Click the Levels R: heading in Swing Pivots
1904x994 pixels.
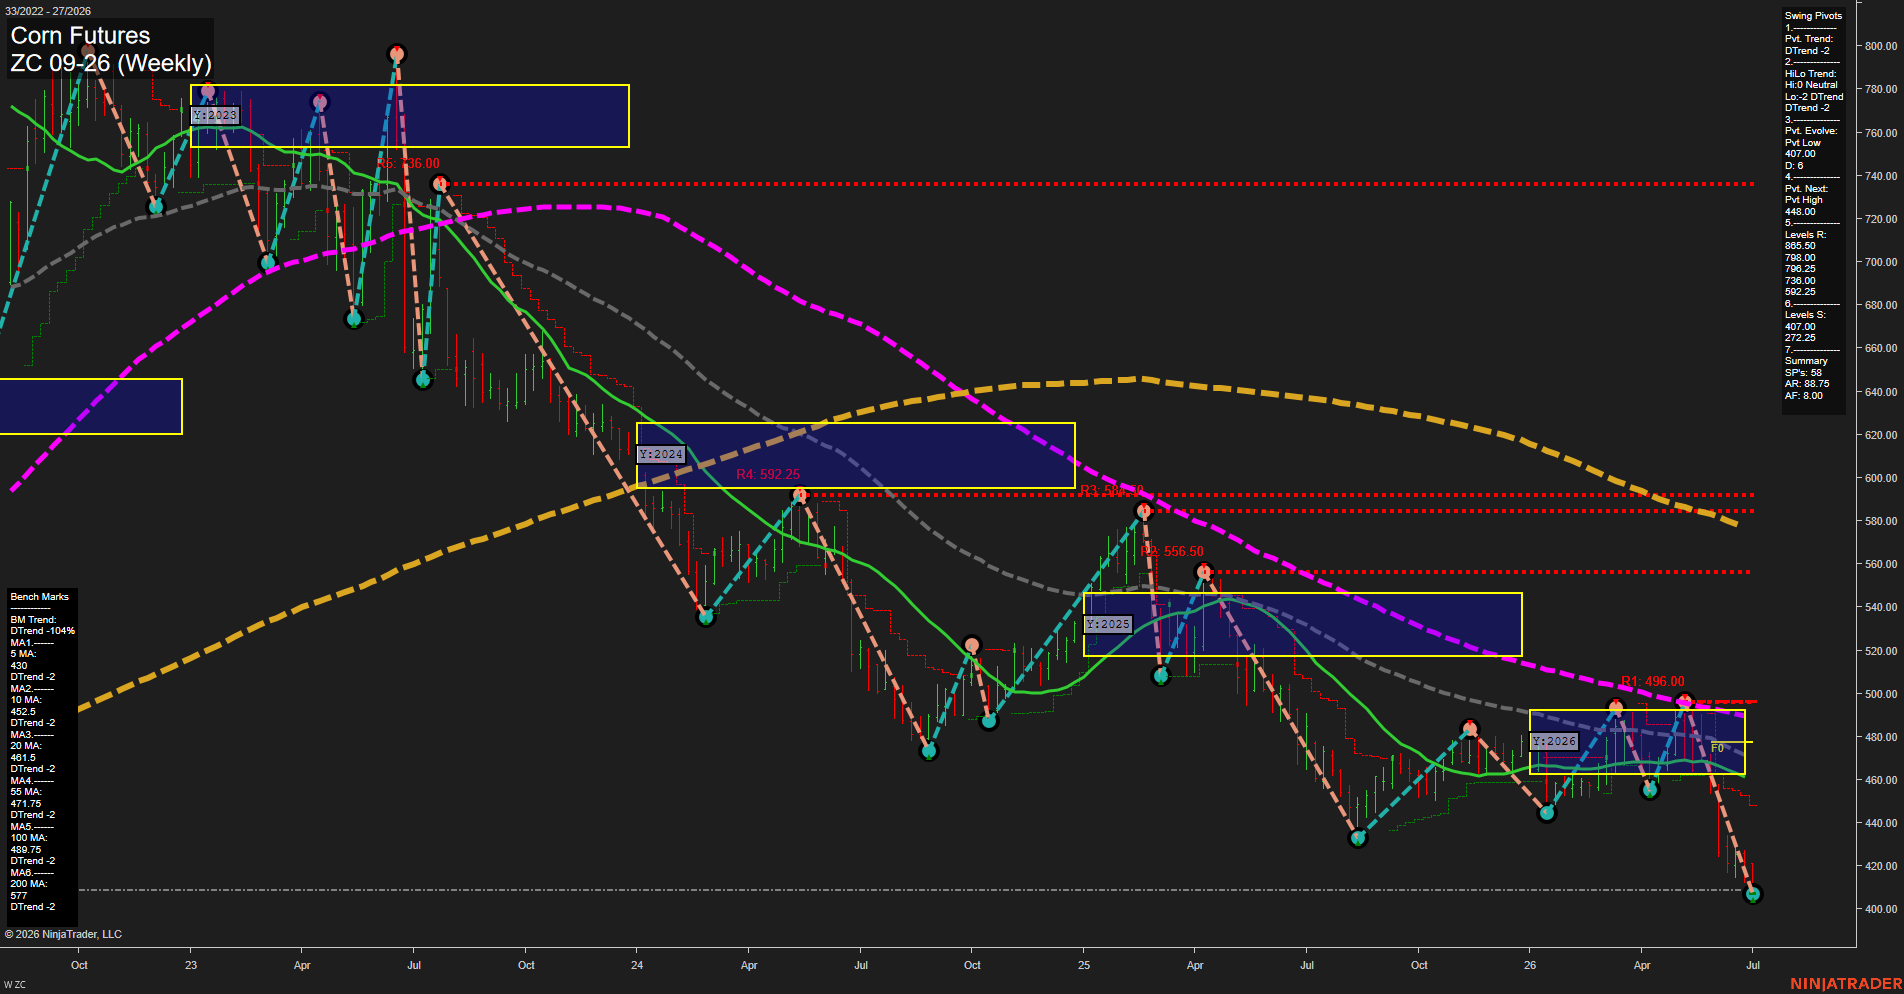point(1805,235)
